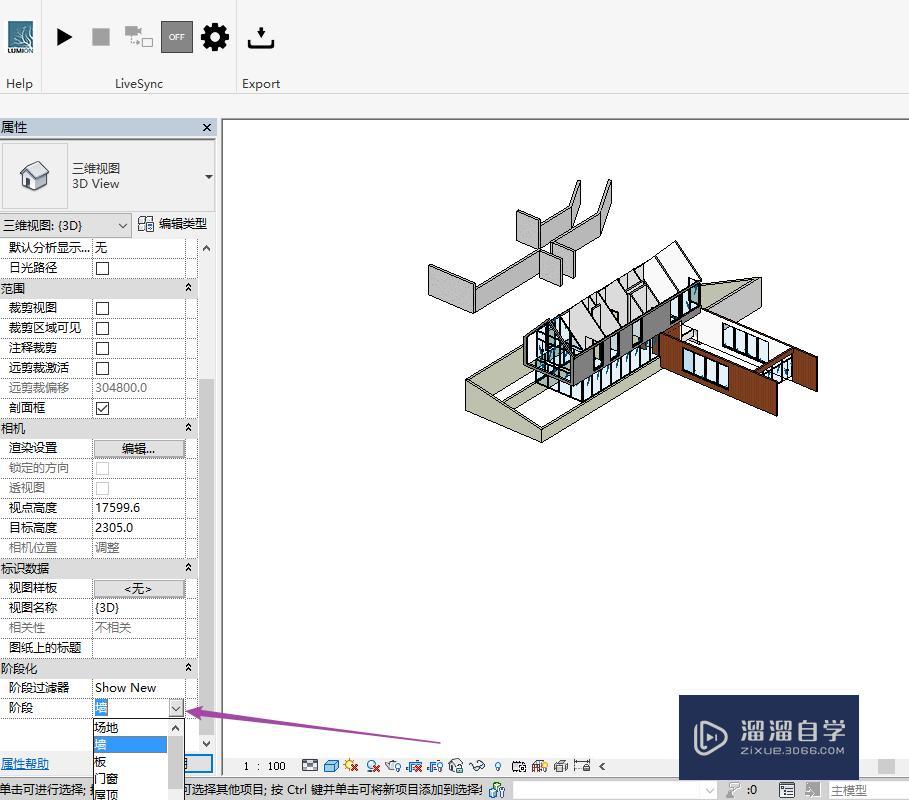
Task: Click show analytical model icon
Action: (x=540, y=766)
